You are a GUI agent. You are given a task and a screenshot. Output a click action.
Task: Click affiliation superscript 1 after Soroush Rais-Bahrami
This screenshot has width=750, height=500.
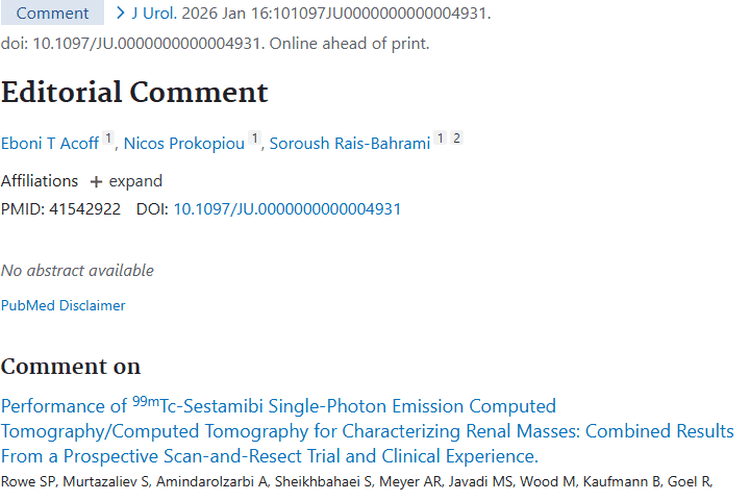point(440,139)
